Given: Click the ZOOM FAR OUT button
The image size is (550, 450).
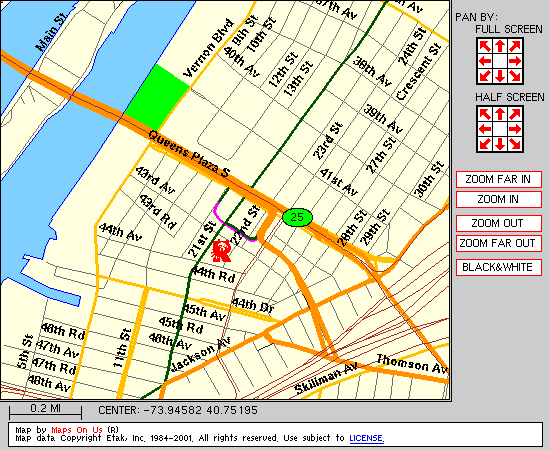Looking at the screenshot, I should pyautogui.click(x=498, y=243).
